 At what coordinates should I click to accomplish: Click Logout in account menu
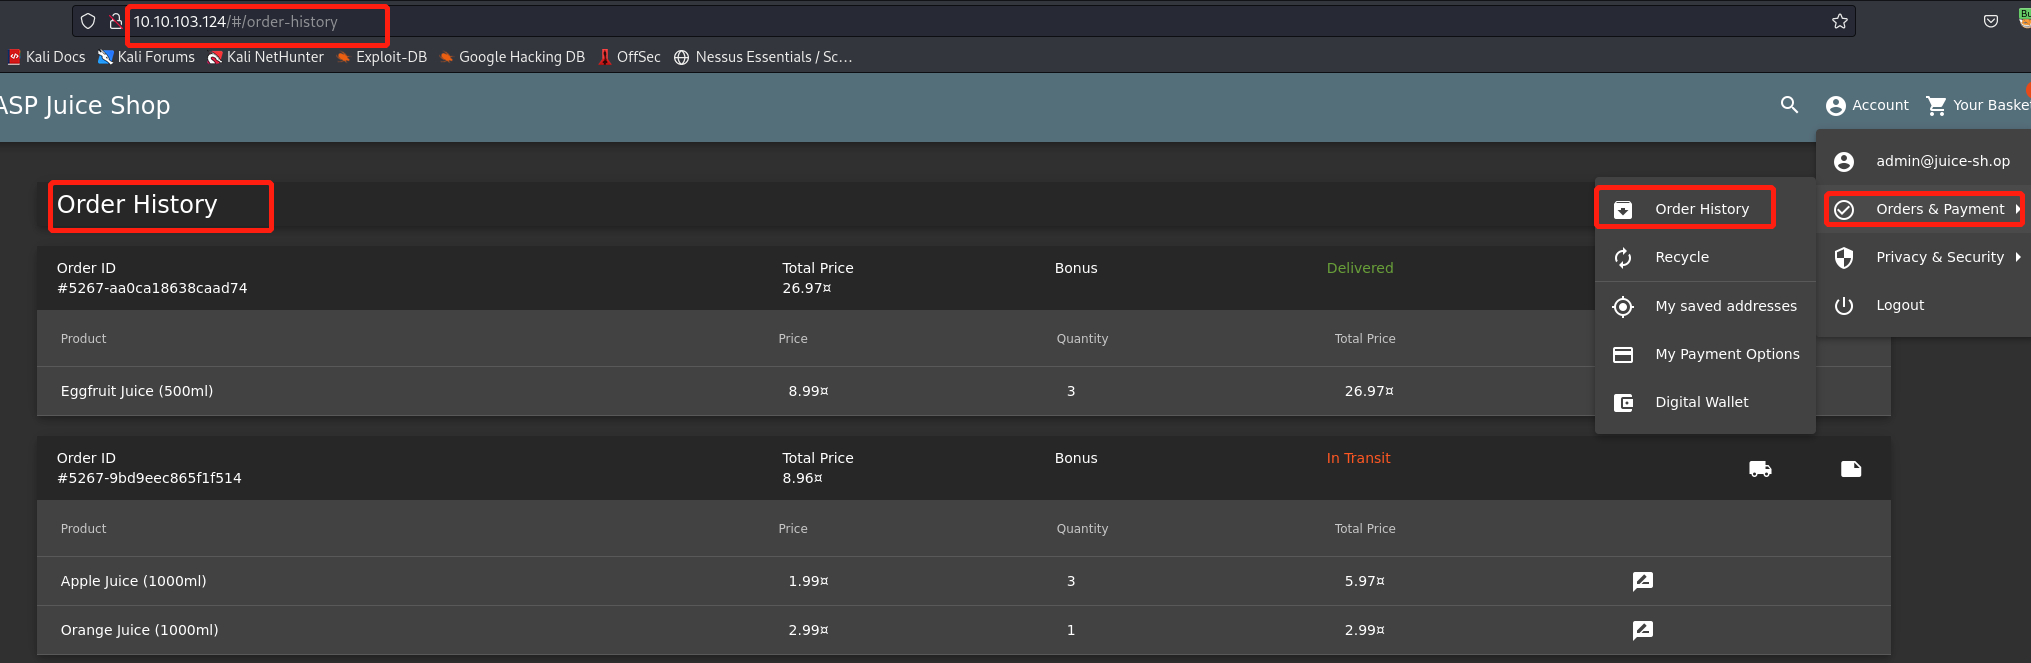tap(1899, 305)
